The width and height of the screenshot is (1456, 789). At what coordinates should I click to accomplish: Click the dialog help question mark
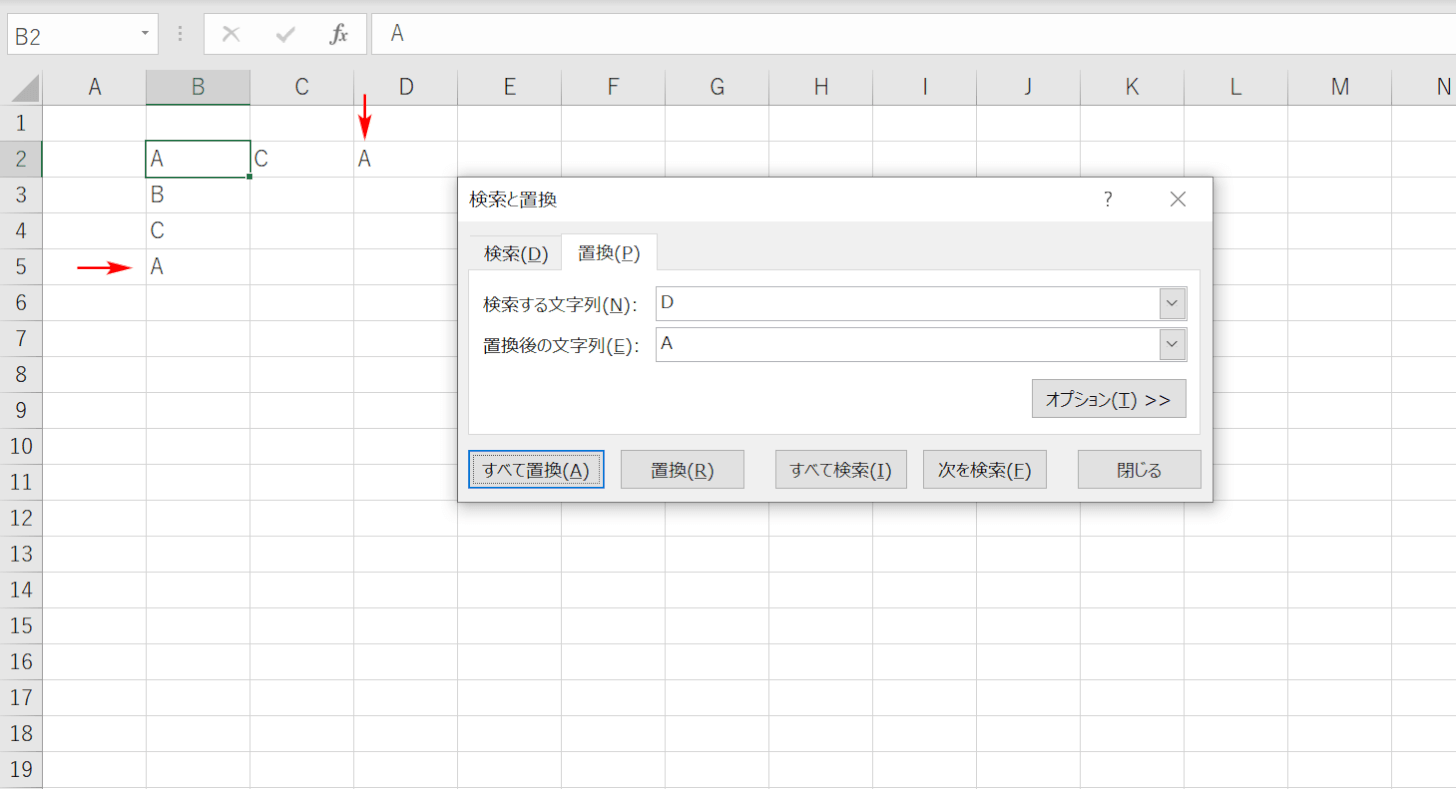coord(1108,199)
